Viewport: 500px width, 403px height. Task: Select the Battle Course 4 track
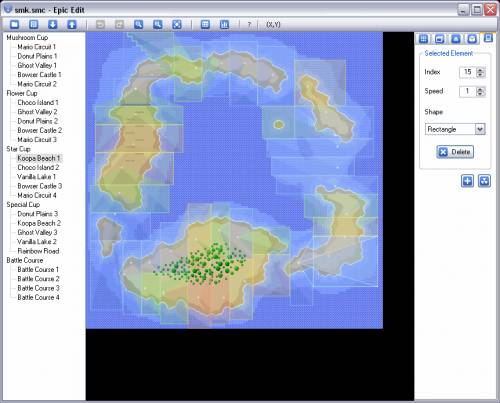pos(38,297)
